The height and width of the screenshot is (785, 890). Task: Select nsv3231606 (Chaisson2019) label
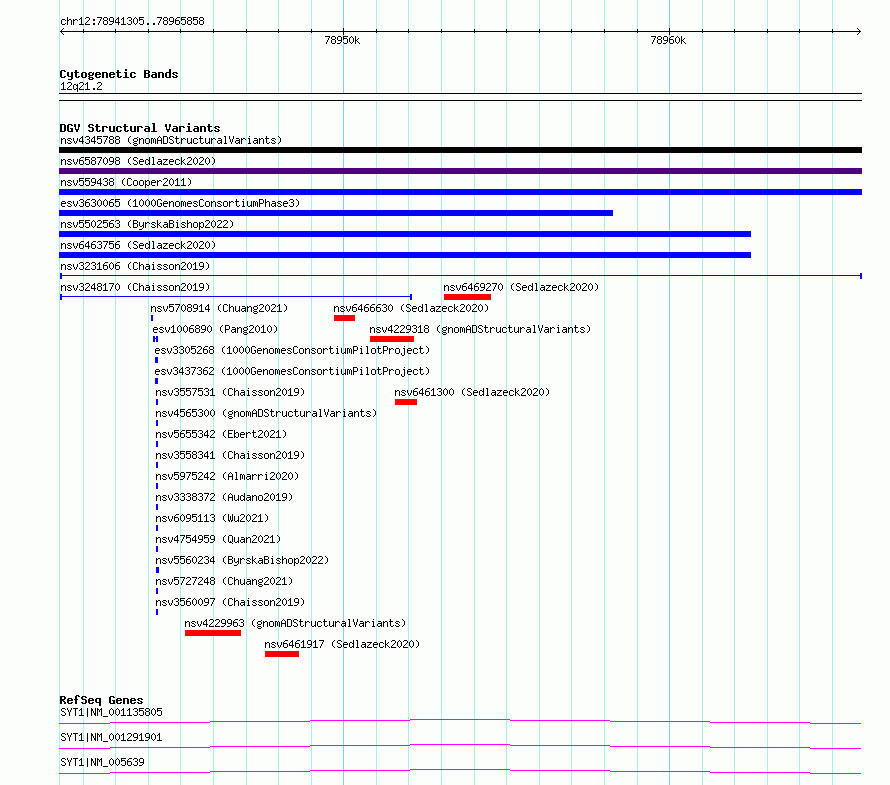click(x=135, y=266)
